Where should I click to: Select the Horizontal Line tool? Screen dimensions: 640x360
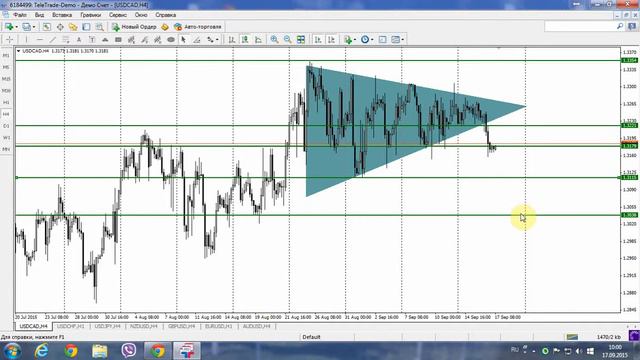[40, 40]
